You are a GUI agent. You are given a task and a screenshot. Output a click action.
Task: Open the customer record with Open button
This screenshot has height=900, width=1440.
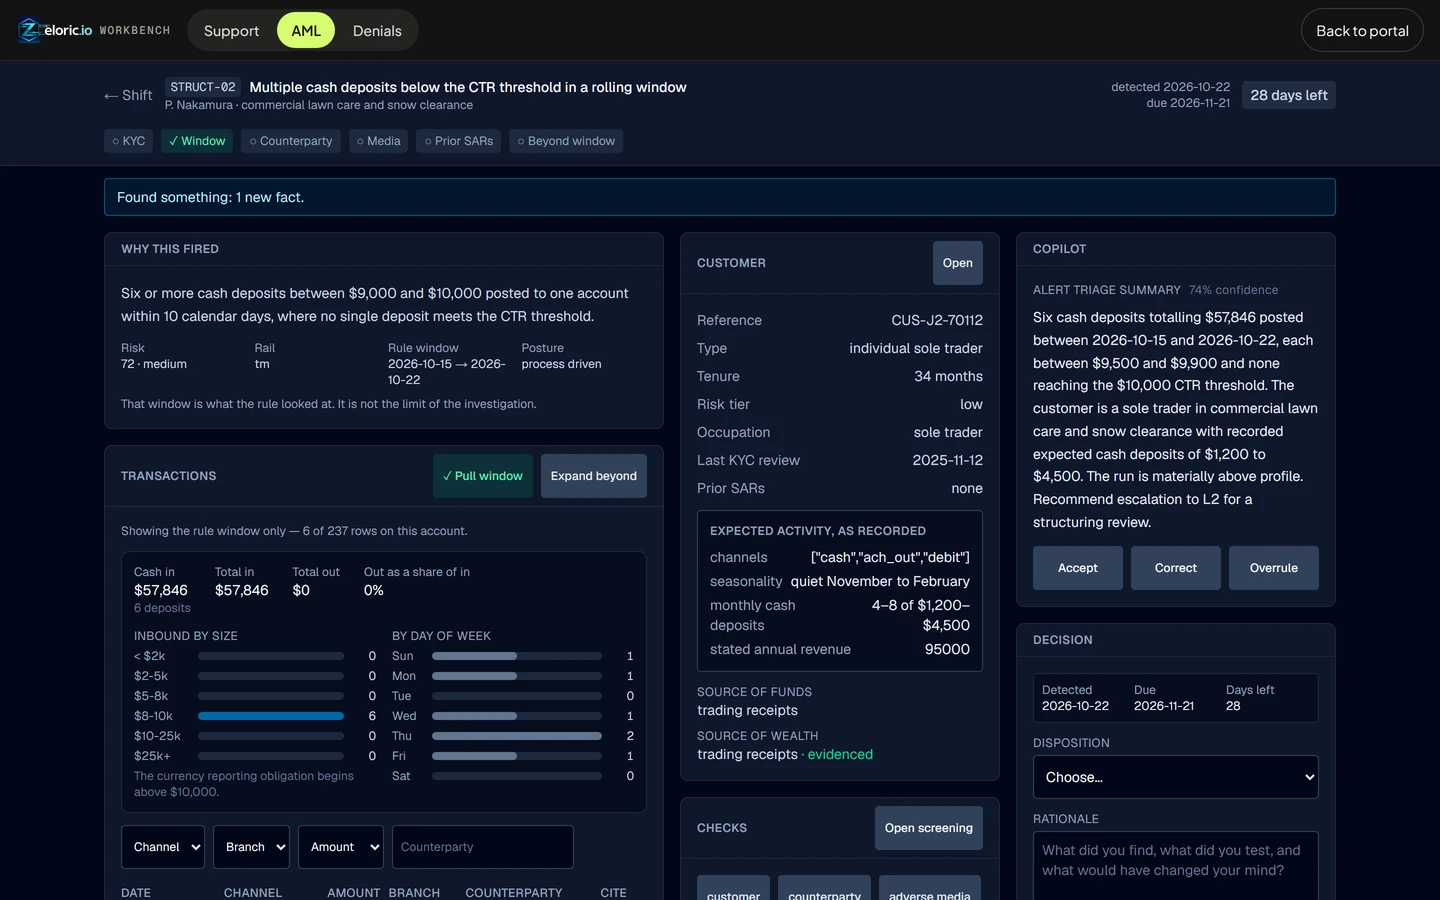958,263
